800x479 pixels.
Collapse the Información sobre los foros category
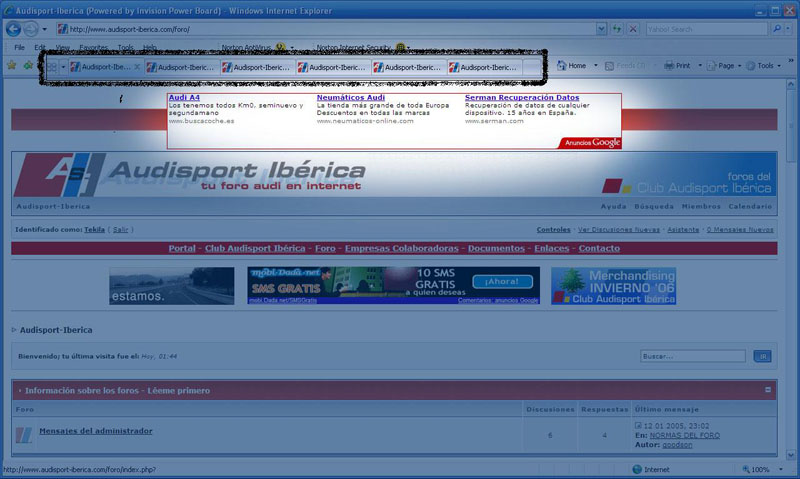(x=768, y=390)
